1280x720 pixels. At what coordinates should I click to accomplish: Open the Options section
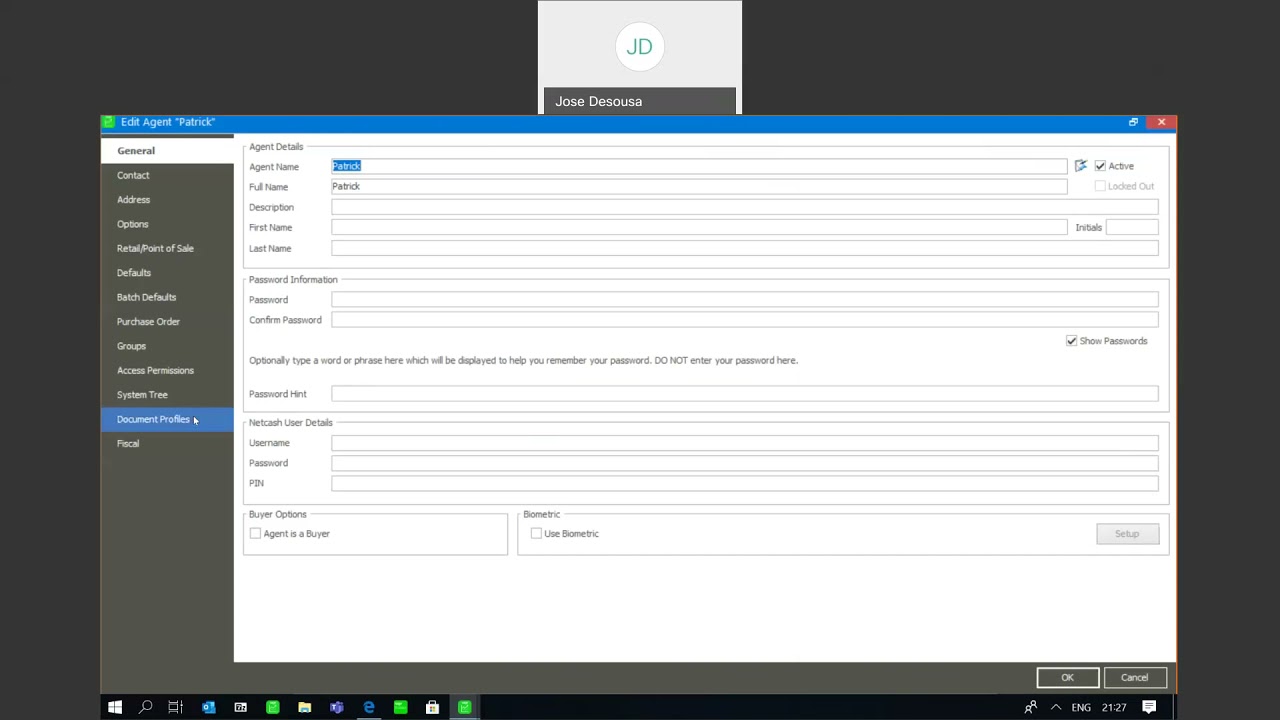tap(167, 224)
